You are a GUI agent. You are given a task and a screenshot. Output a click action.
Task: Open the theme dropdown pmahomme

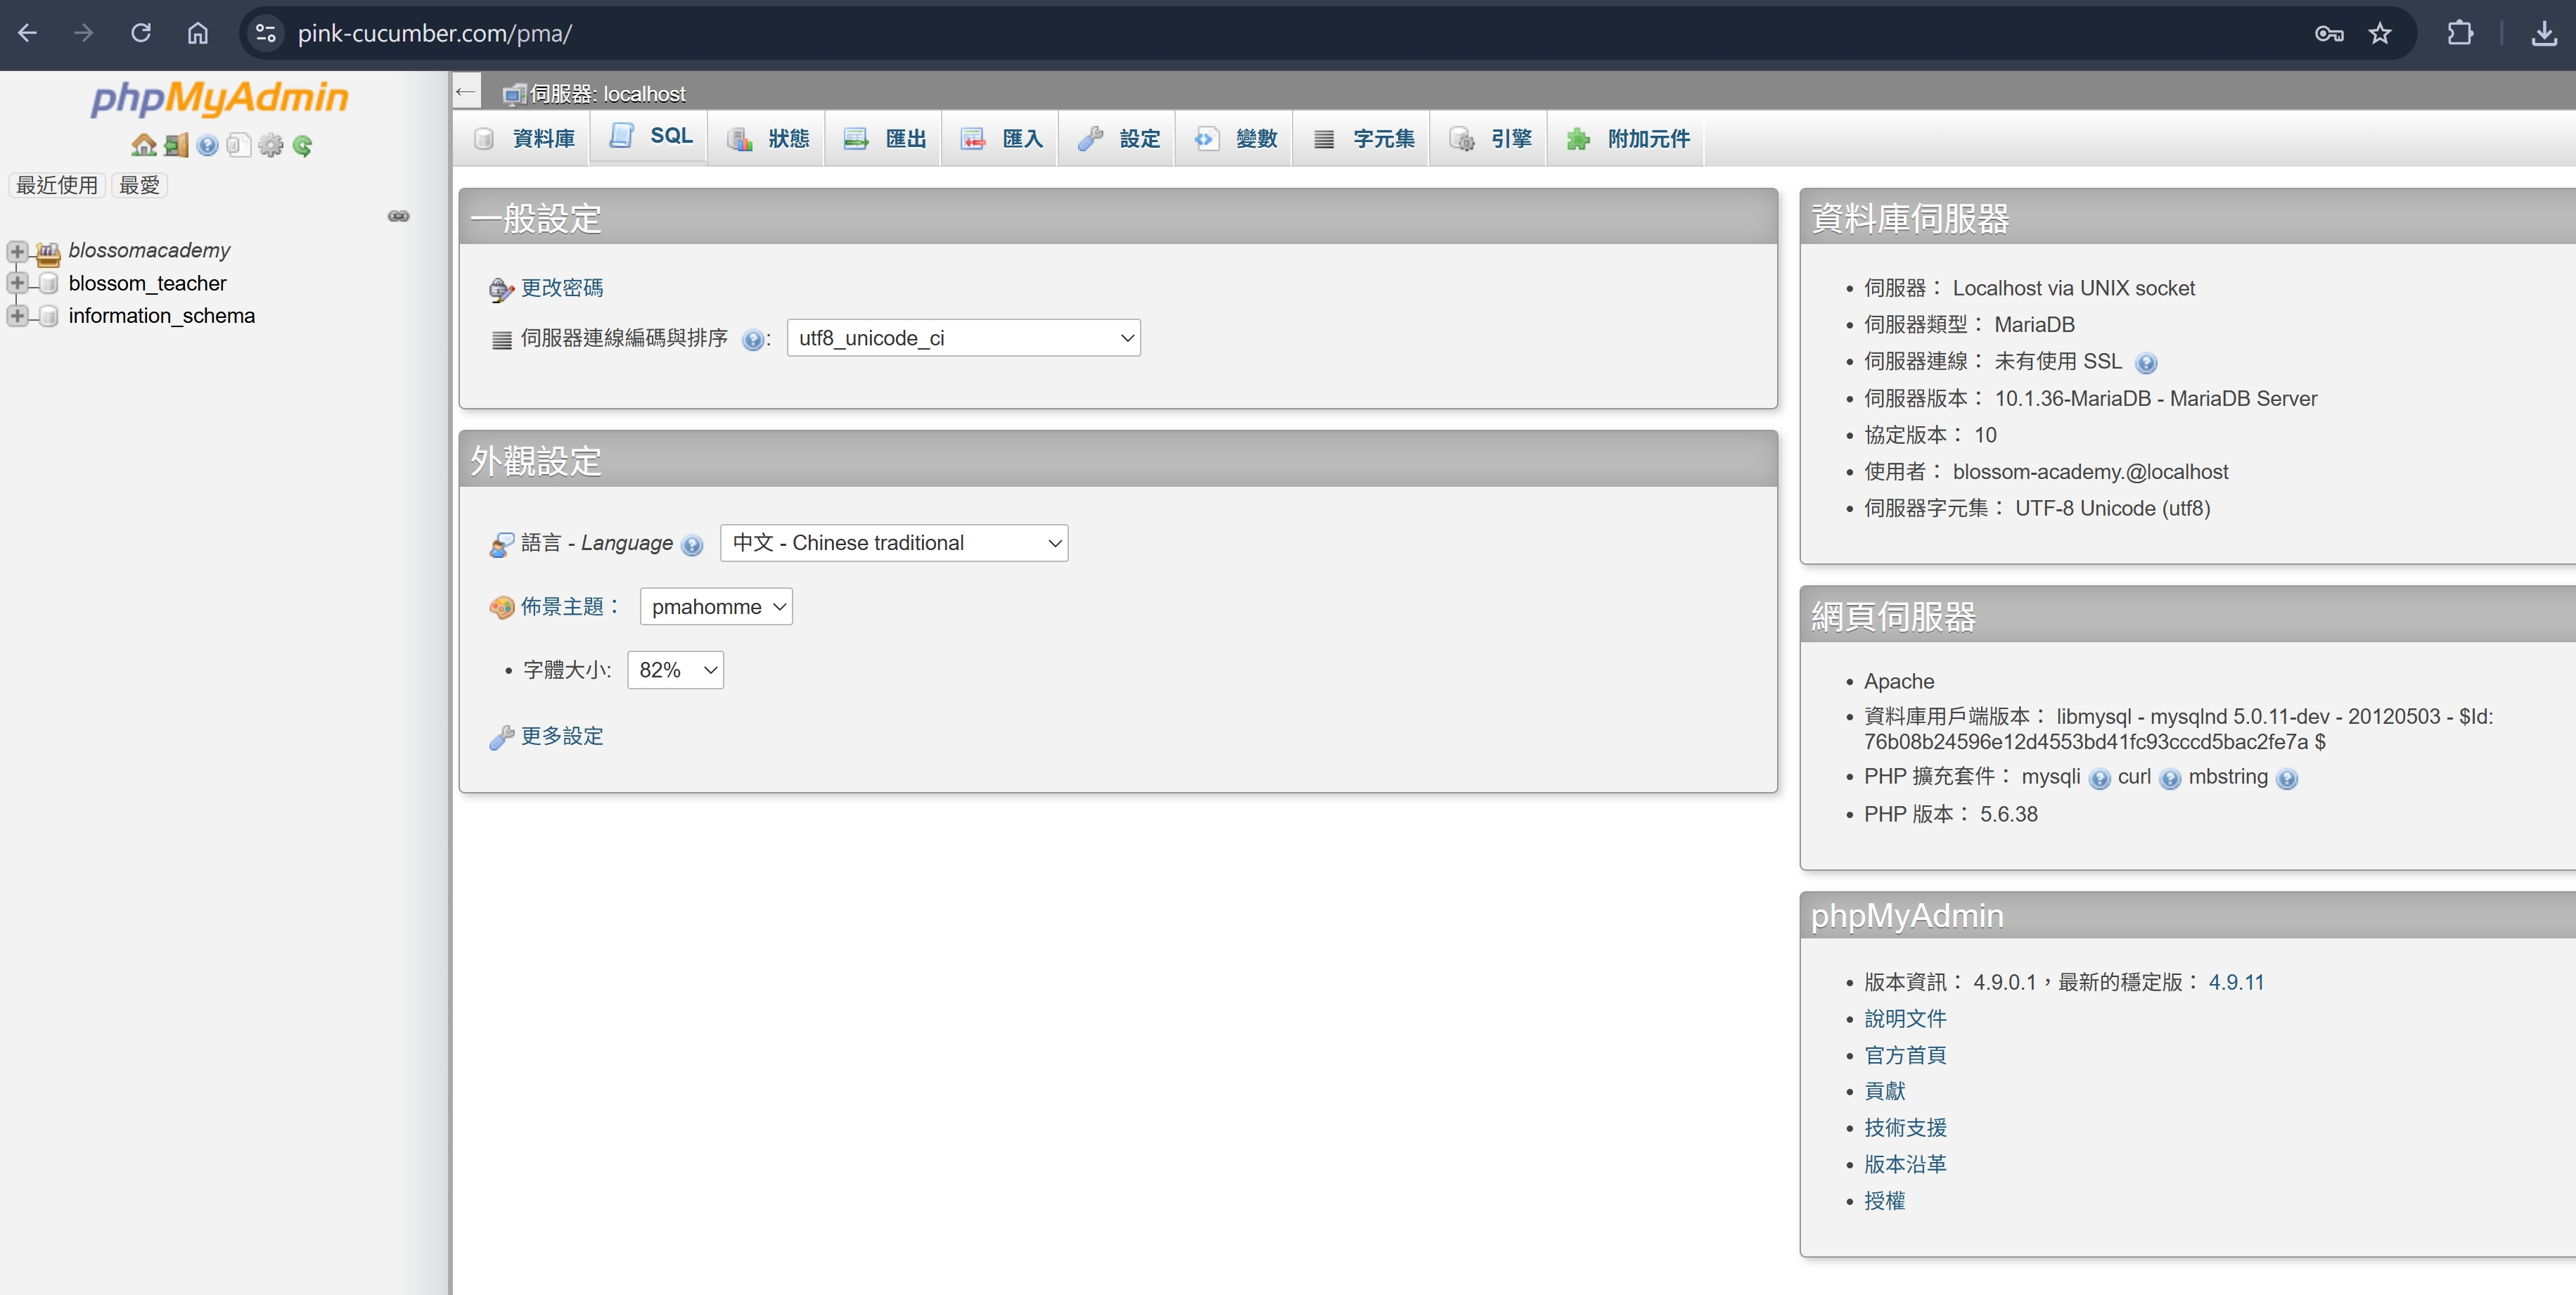716,607
